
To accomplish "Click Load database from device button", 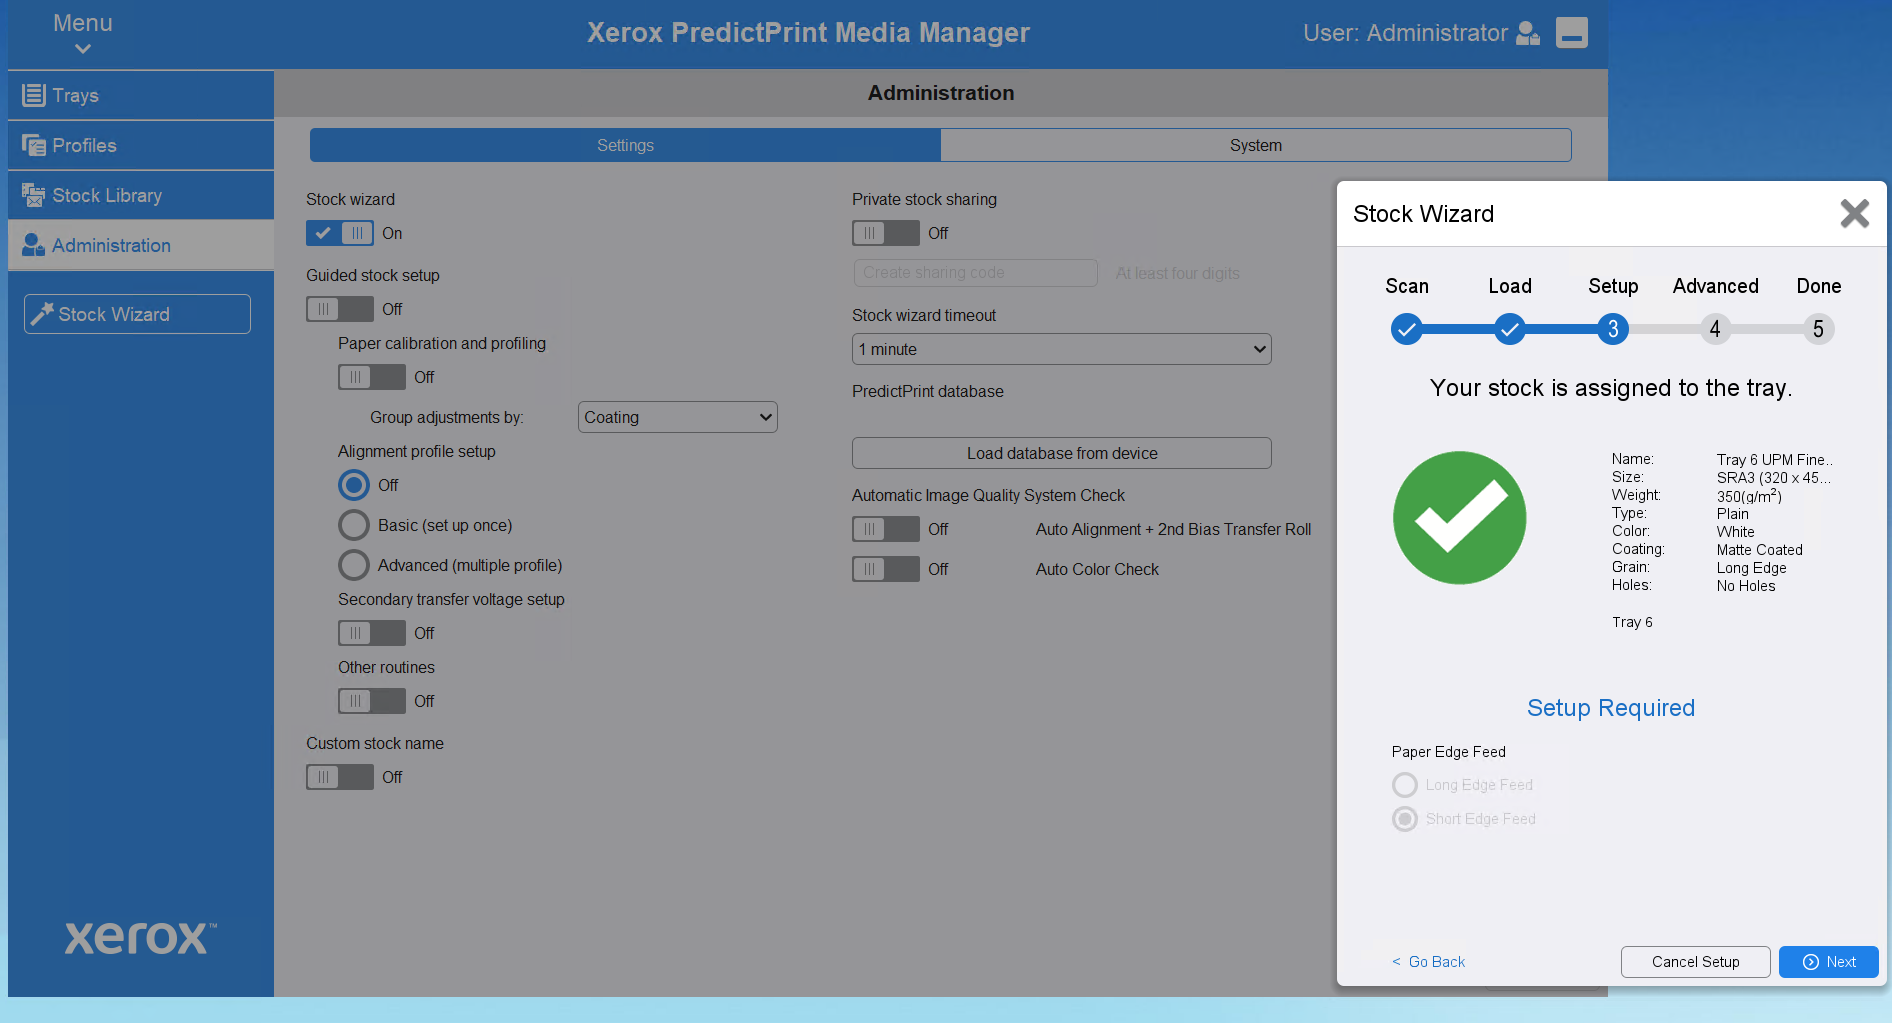I will click(1062, 453).
